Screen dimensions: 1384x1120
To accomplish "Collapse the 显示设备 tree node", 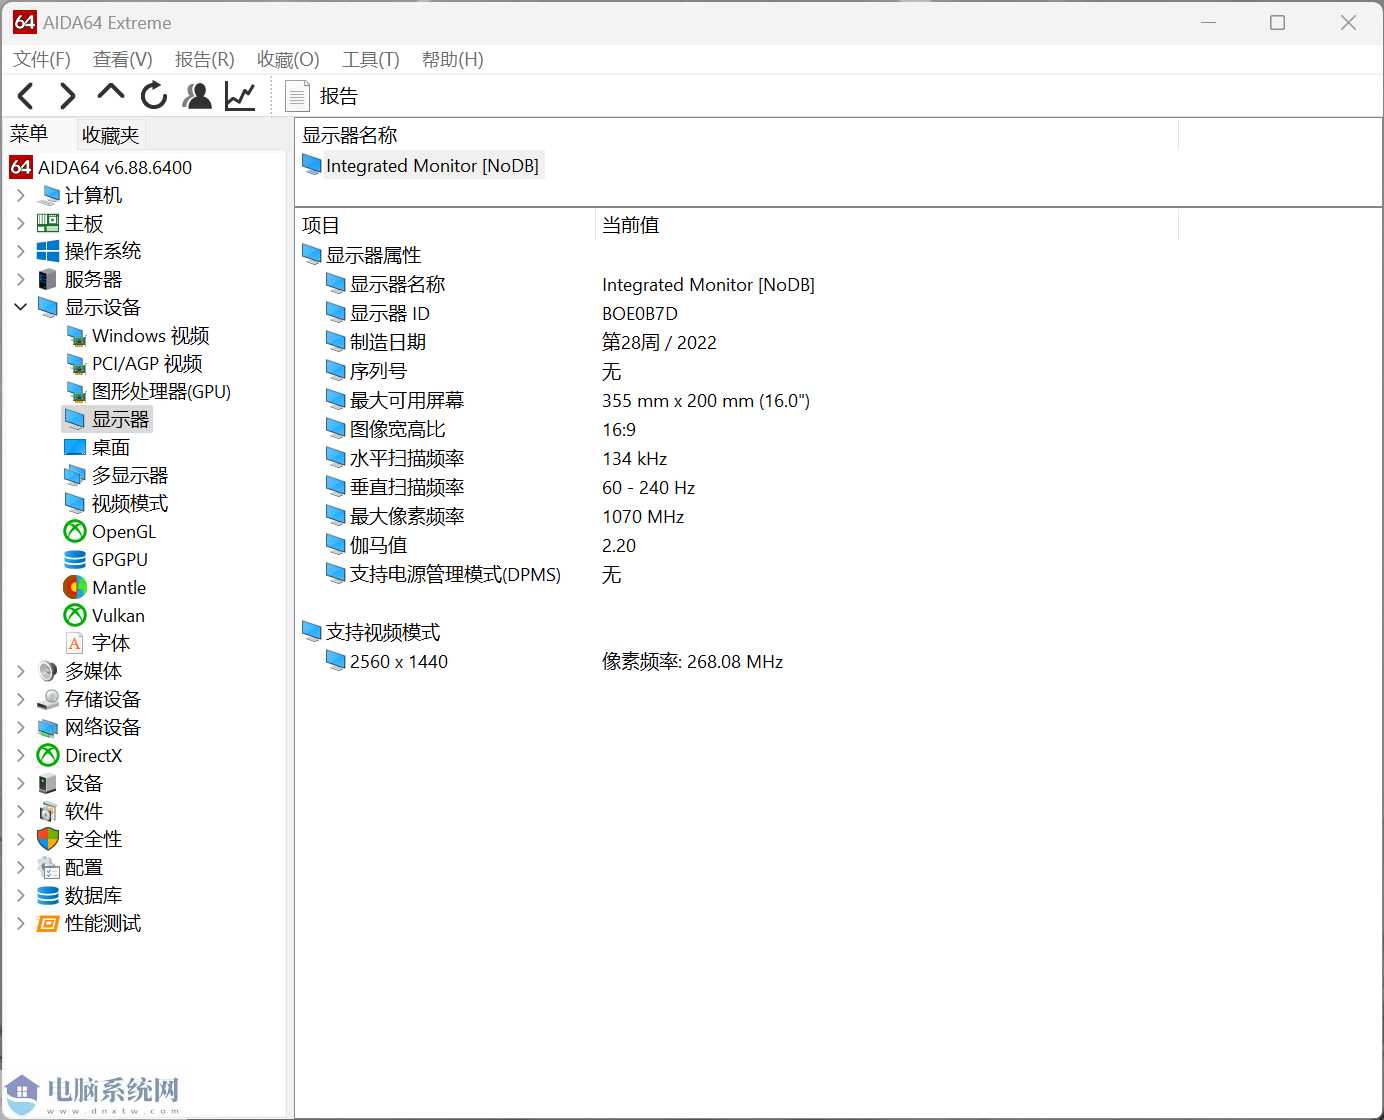I will [20, 307].
